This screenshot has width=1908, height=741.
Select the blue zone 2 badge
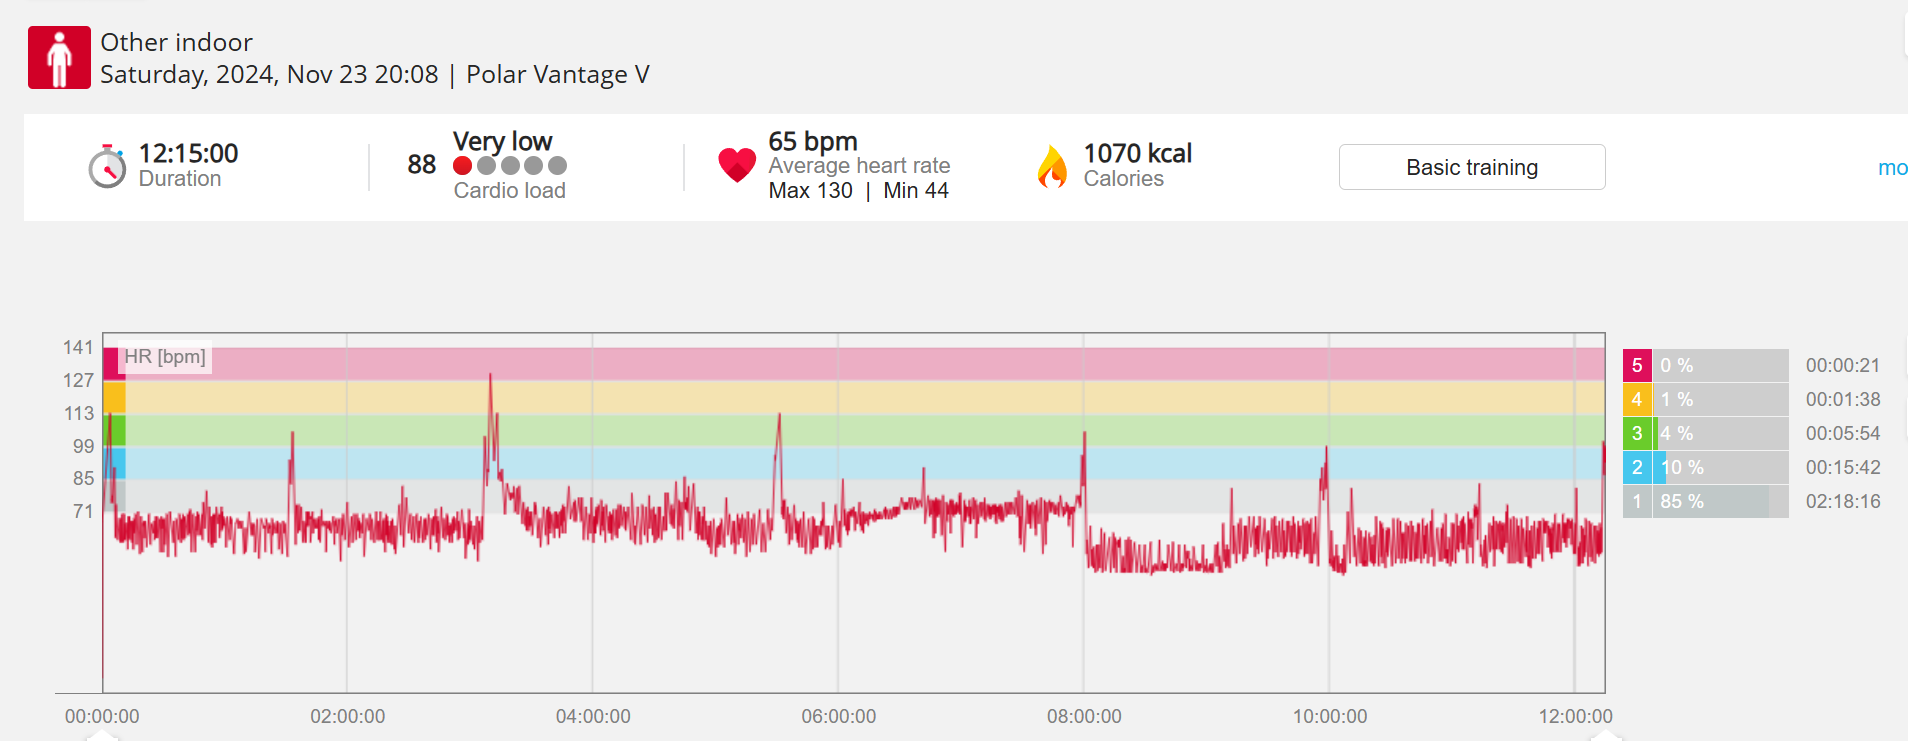[1636, 468]
